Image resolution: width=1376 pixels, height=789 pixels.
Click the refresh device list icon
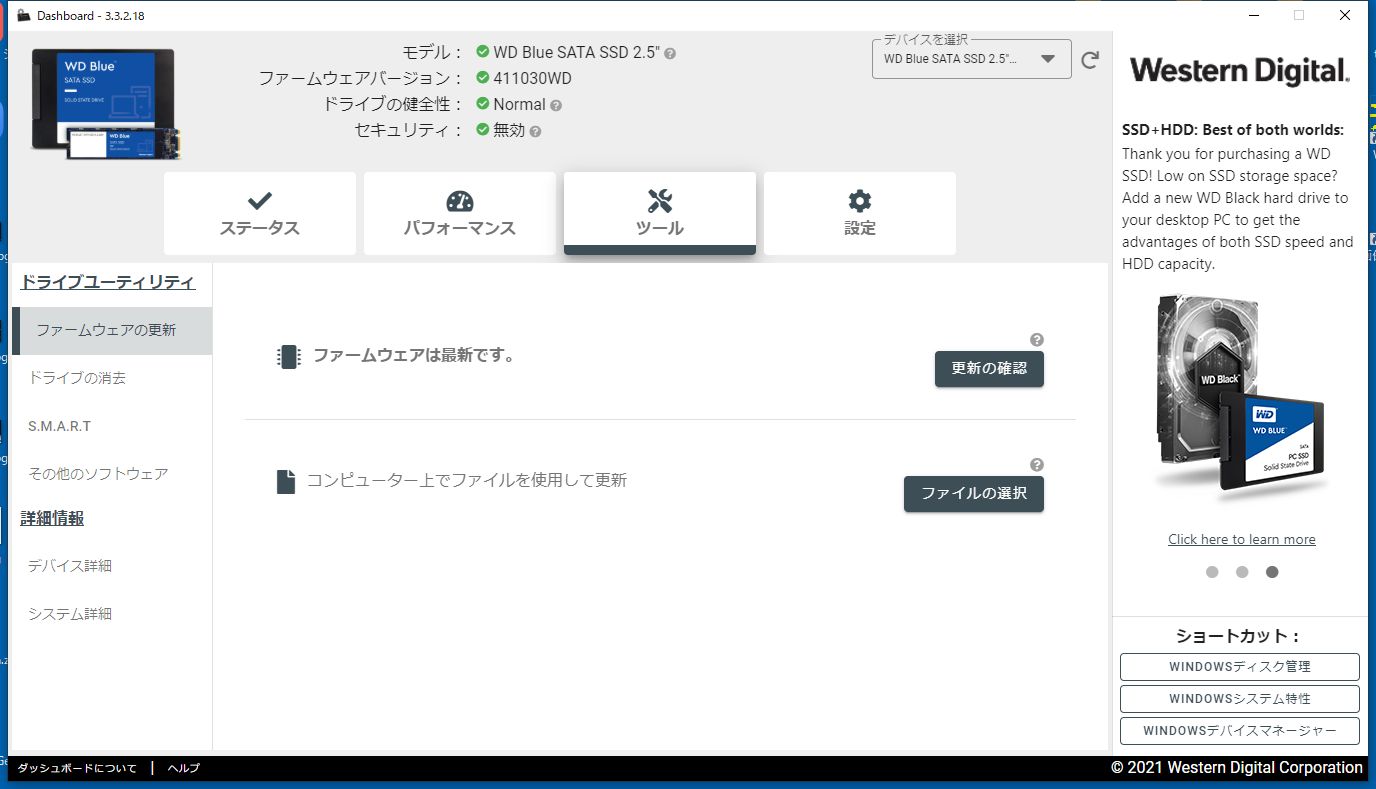point(1090,60)
